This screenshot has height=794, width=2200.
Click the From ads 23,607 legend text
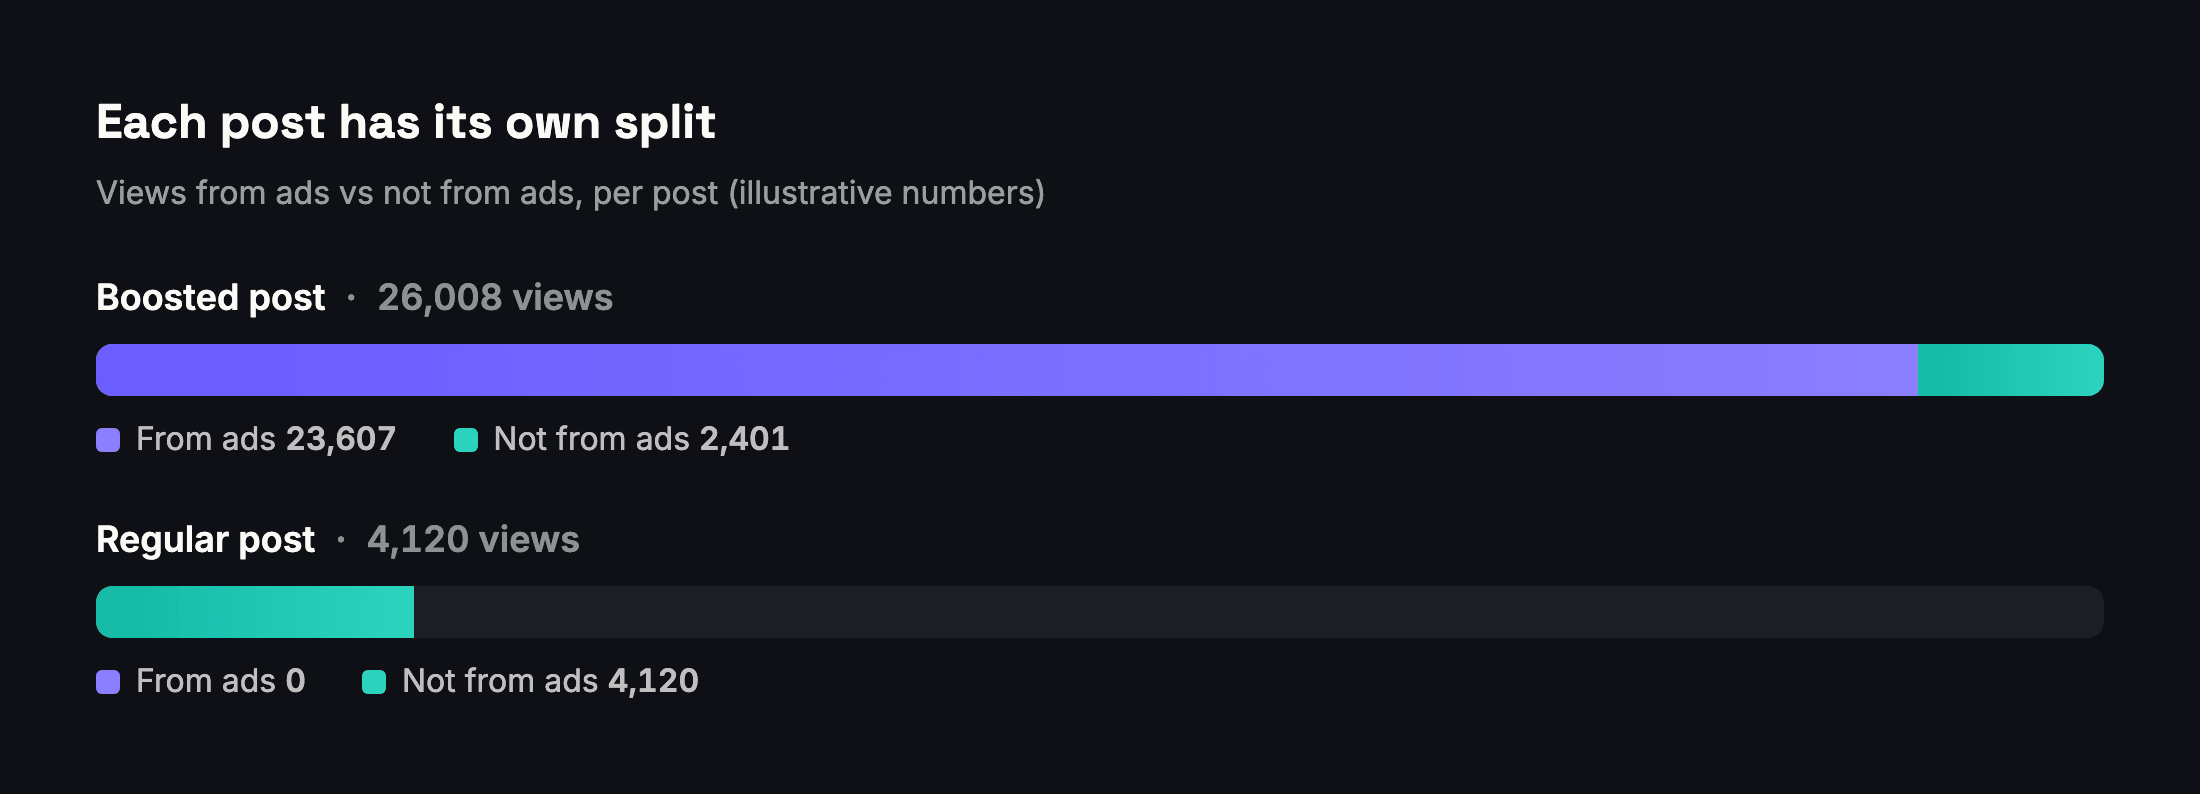point(266,439)
